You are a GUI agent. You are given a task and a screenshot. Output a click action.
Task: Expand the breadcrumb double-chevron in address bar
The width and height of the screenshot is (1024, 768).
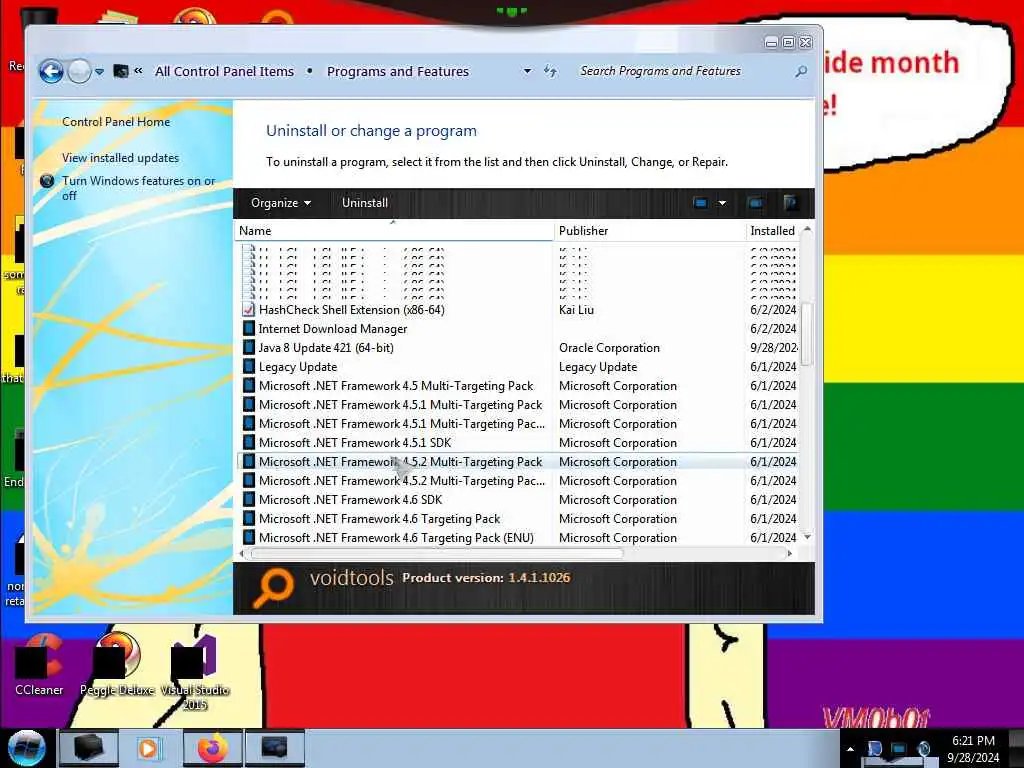138,71
